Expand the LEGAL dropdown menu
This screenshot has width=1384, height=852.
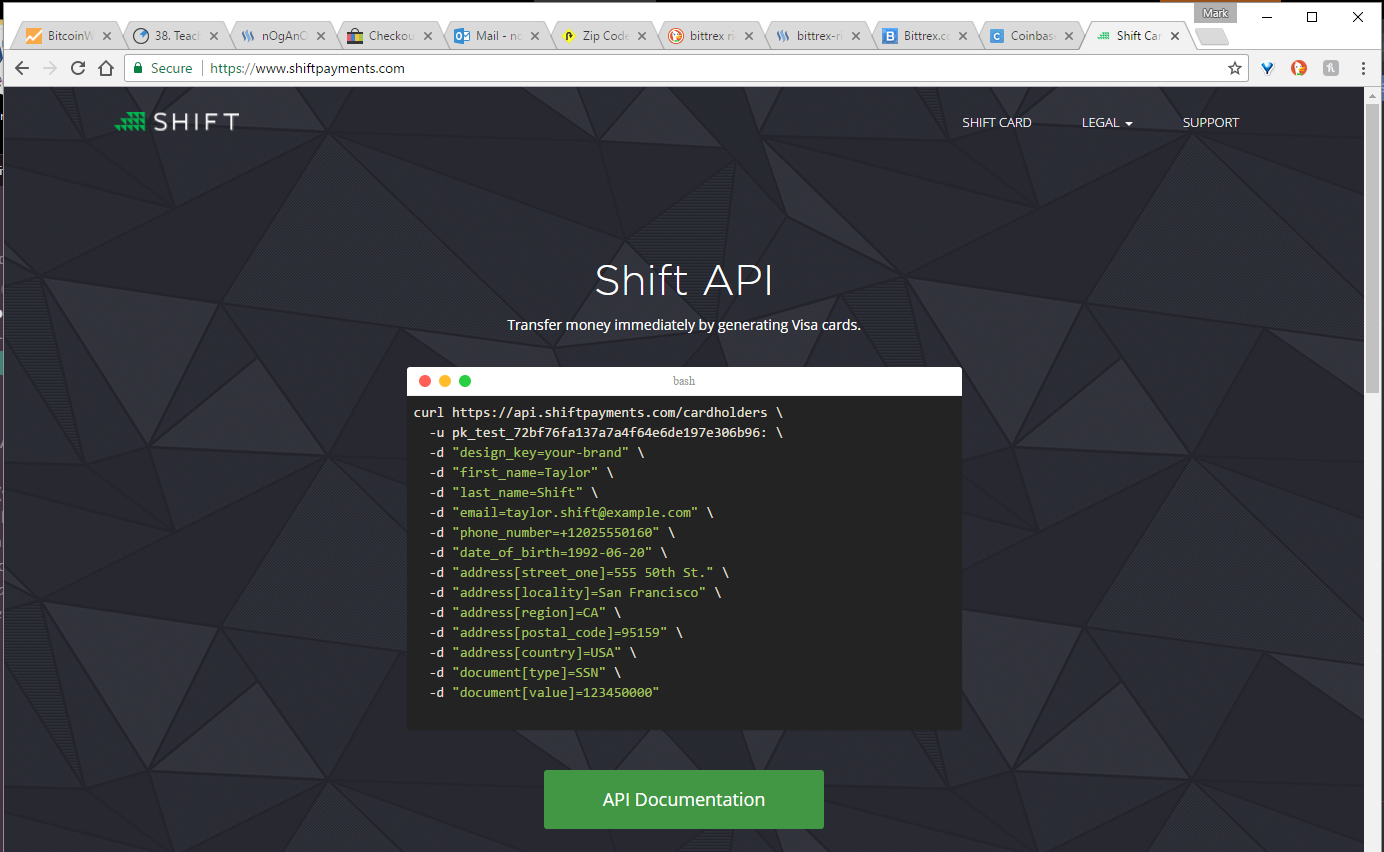1107,122
